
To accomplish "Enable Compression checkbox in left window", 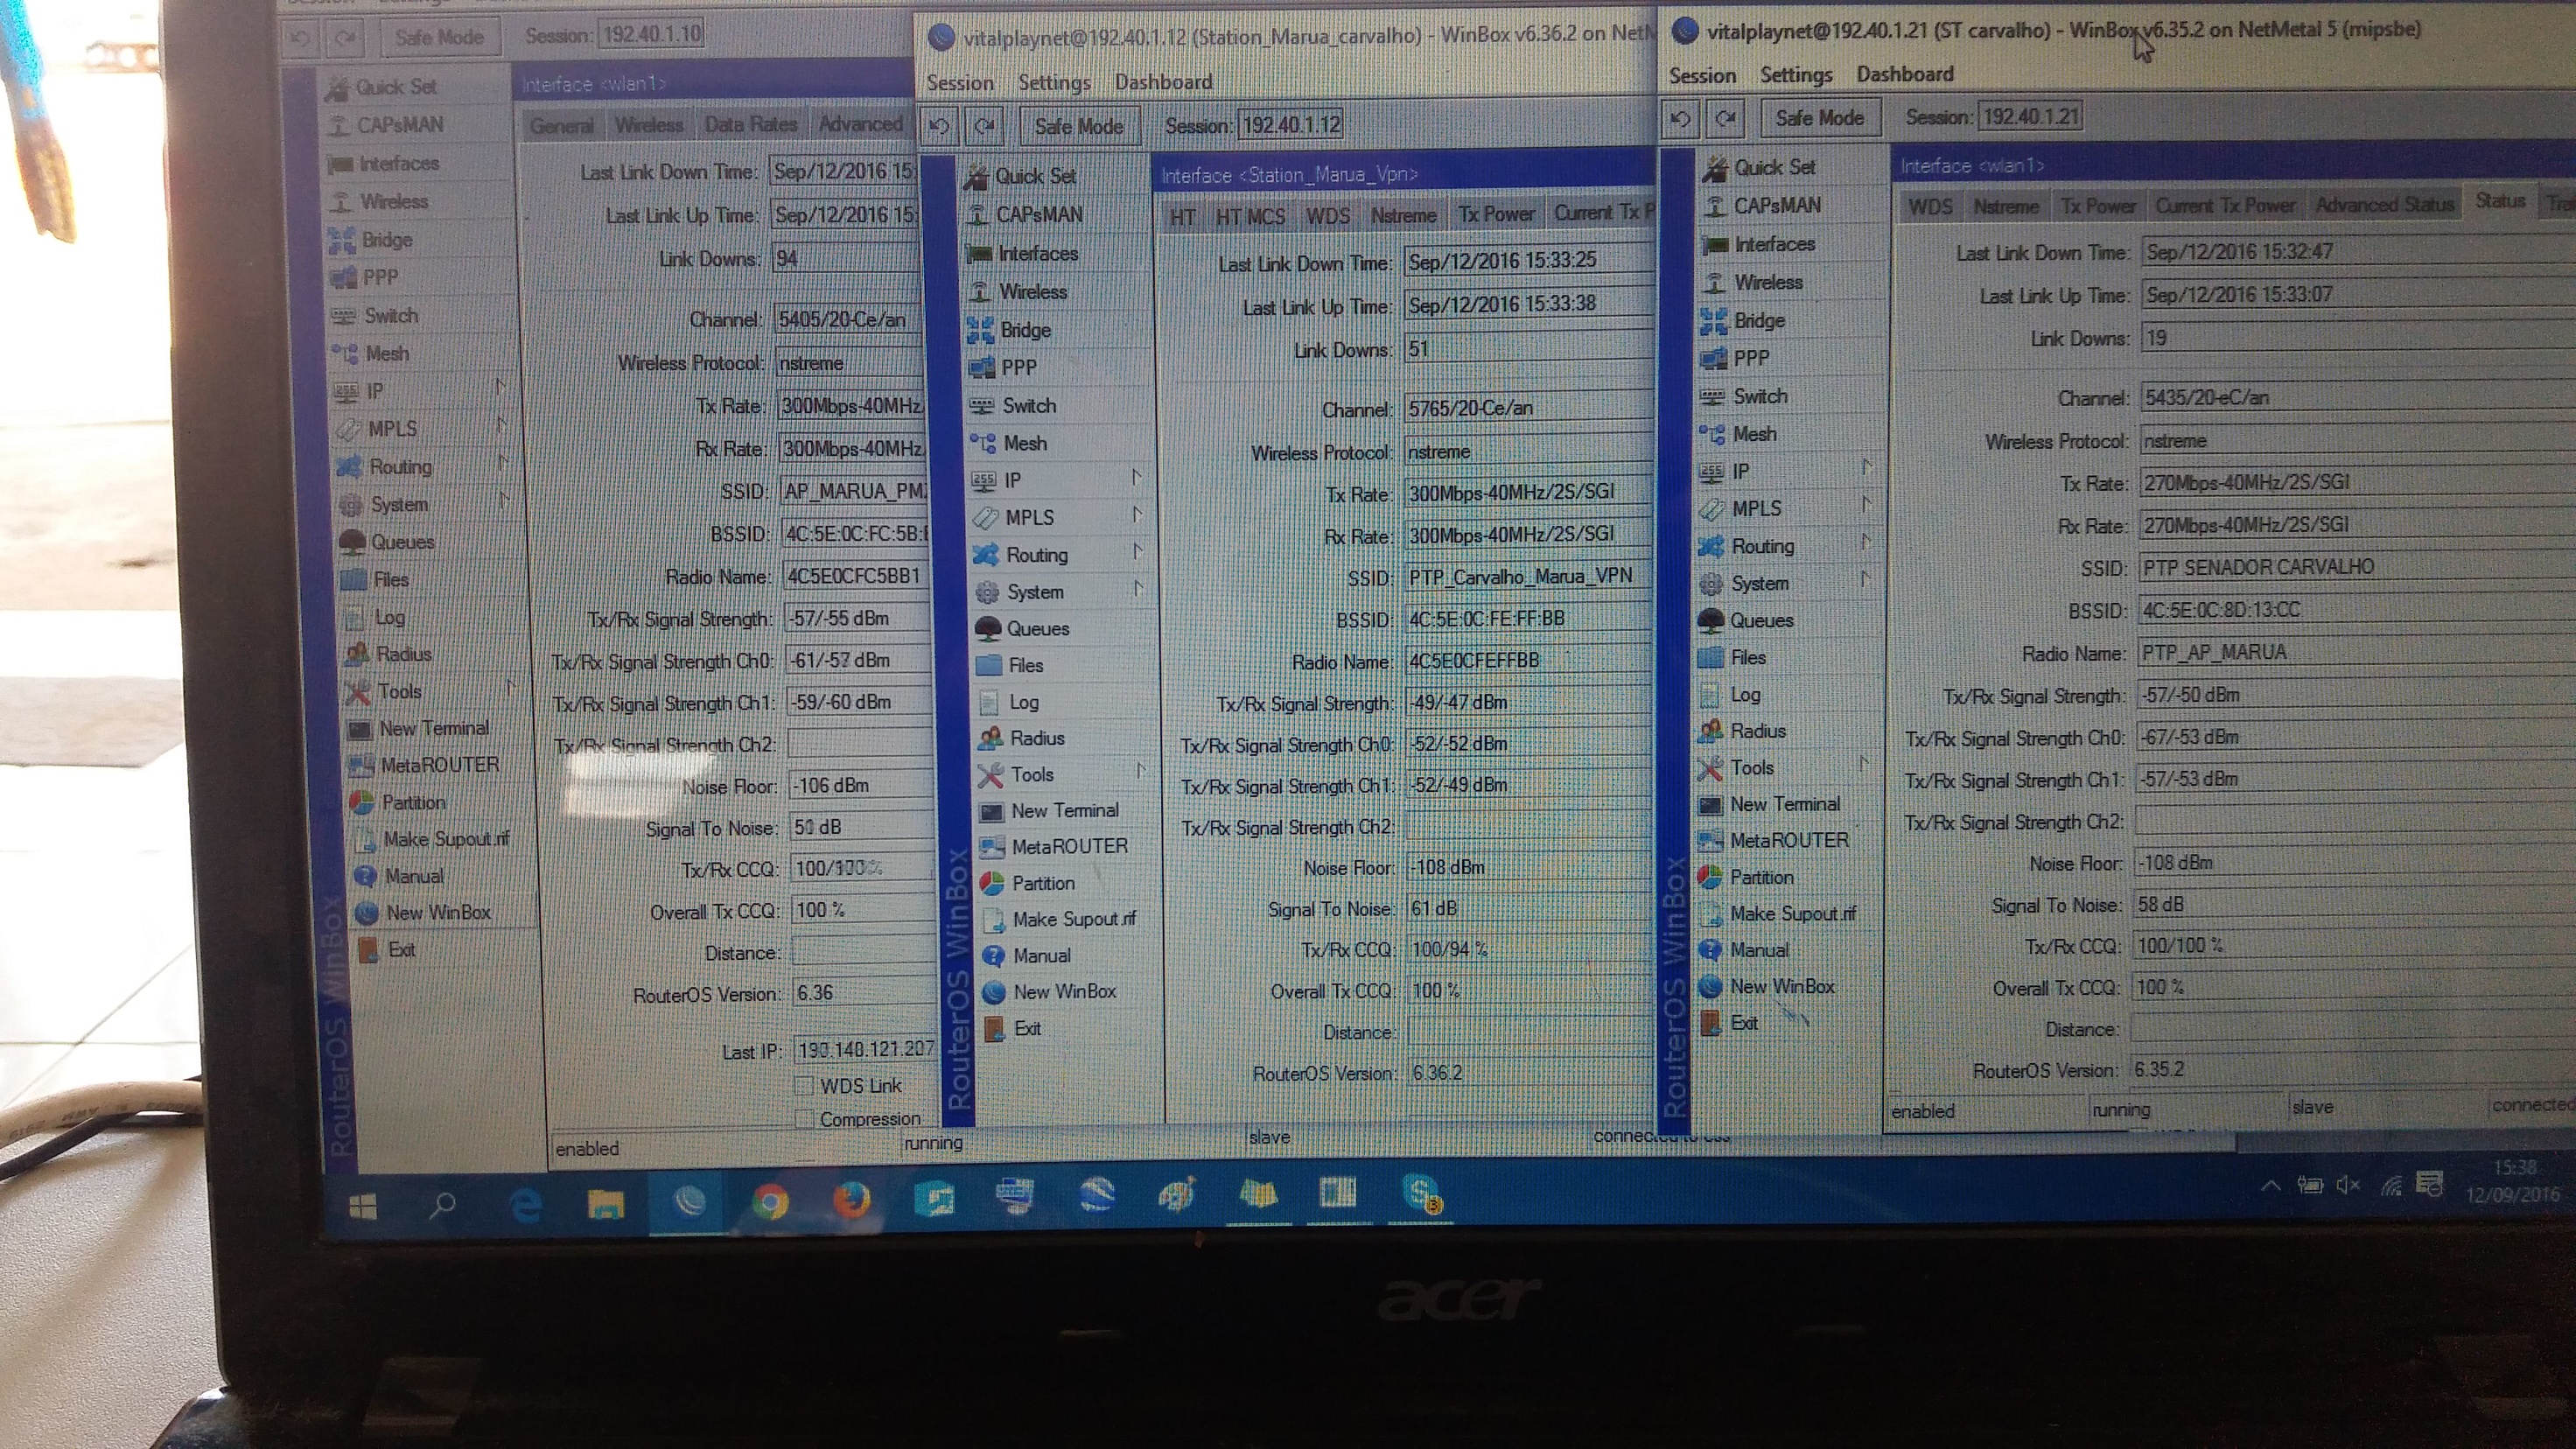I will (804, 1119).
